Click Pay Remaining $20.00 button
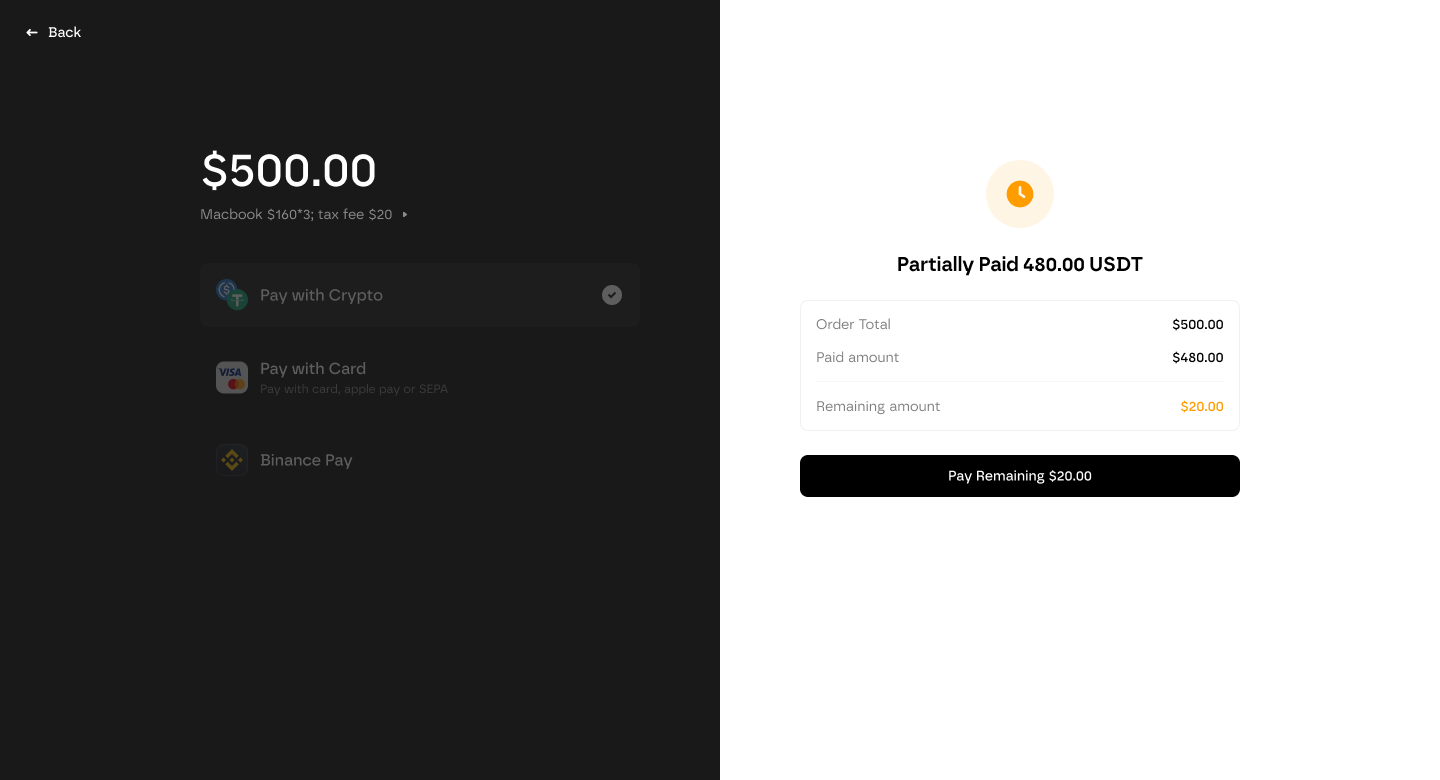The image size is (1440, 780). (x=1020, y=476)
